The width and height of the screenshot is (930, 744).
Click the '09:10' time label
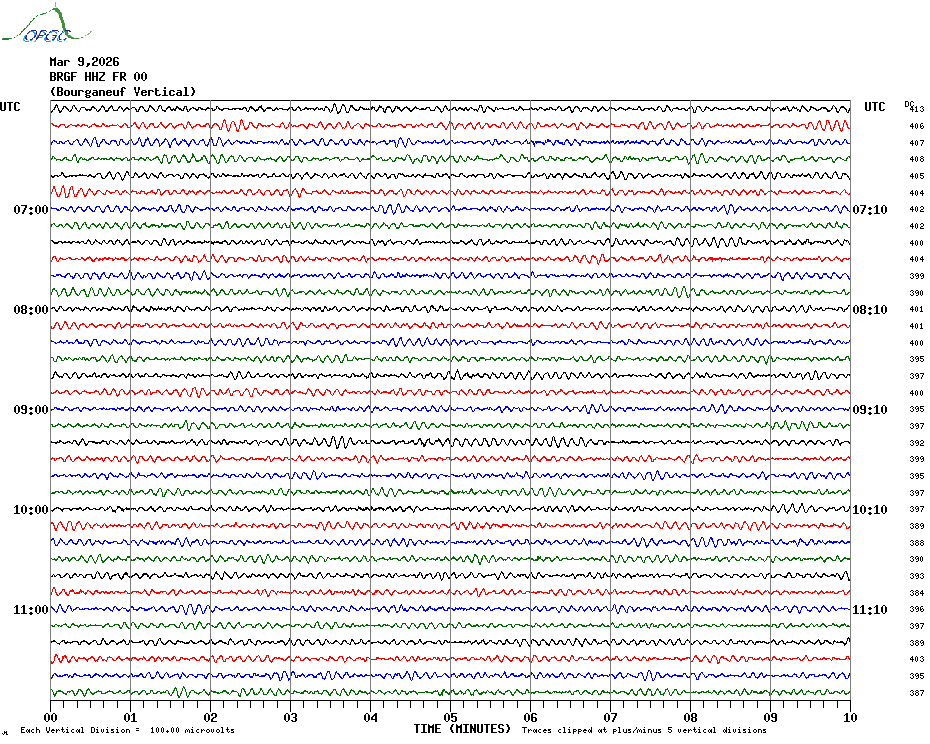[870, 410]
